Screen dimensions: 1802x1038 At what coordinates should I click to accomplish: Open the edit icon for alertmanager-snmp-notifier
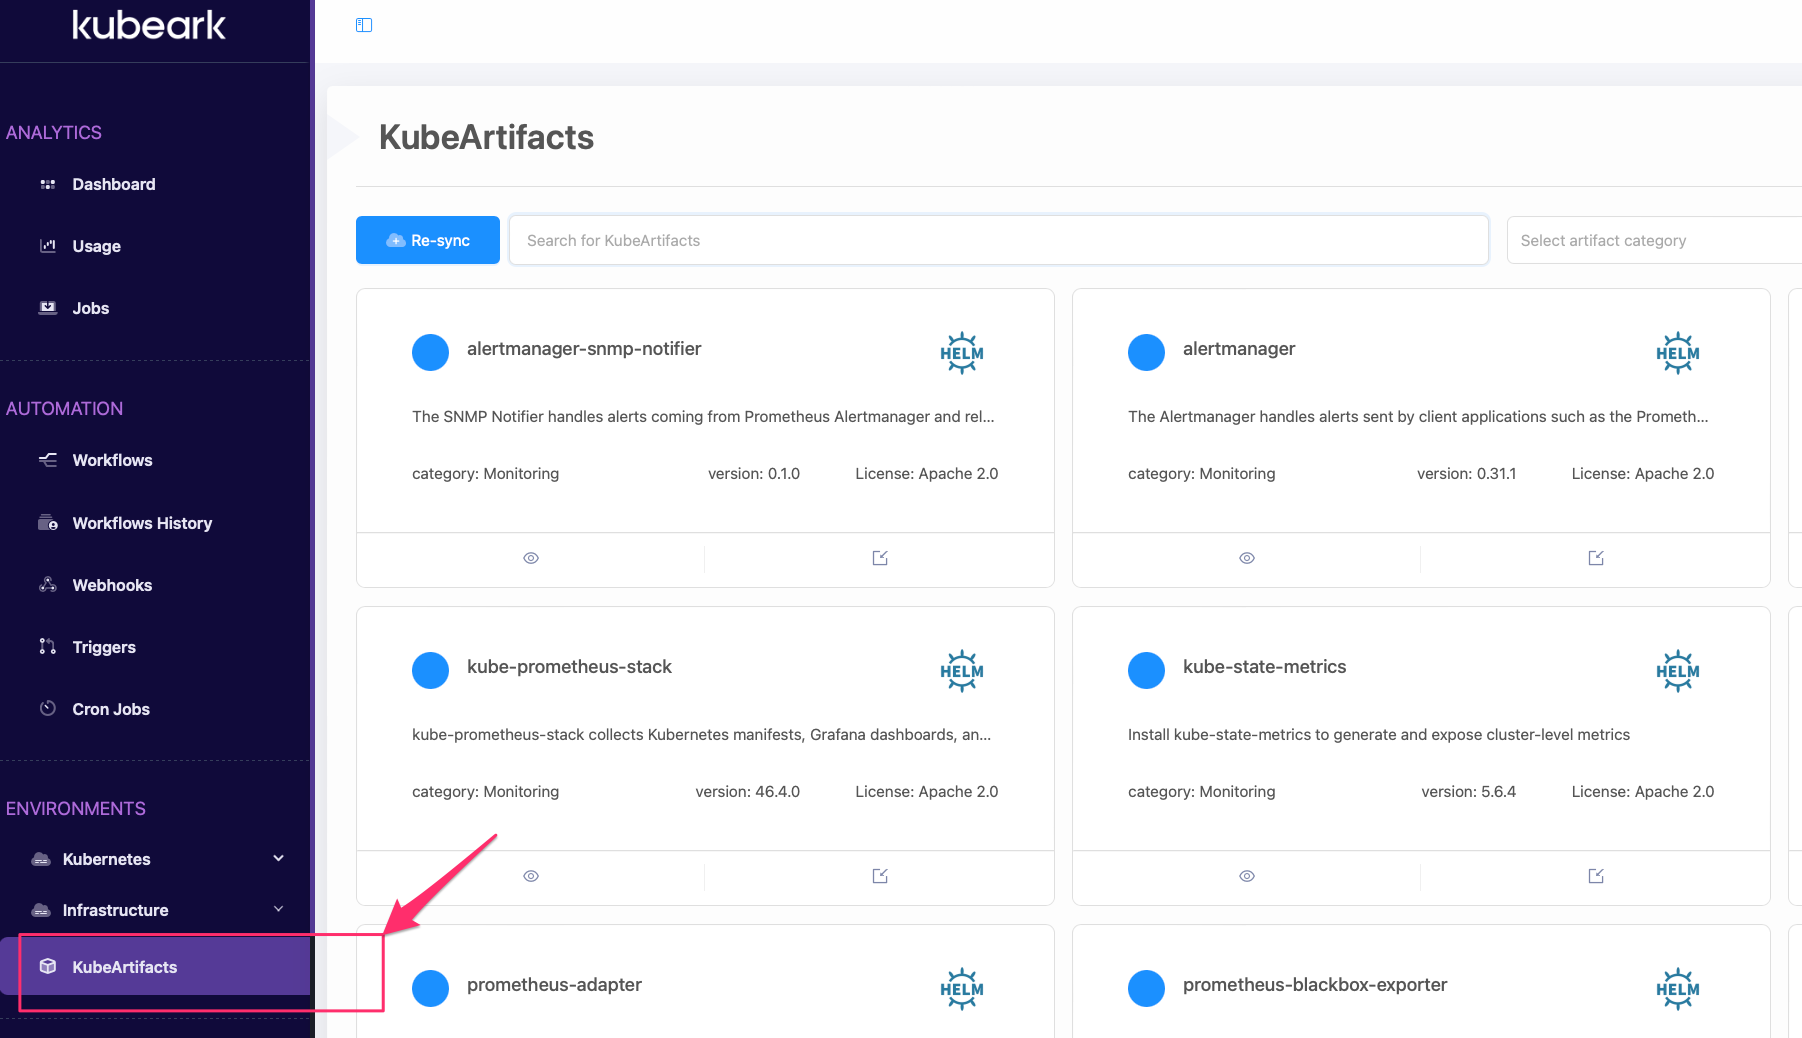click(x=880, y=558)
